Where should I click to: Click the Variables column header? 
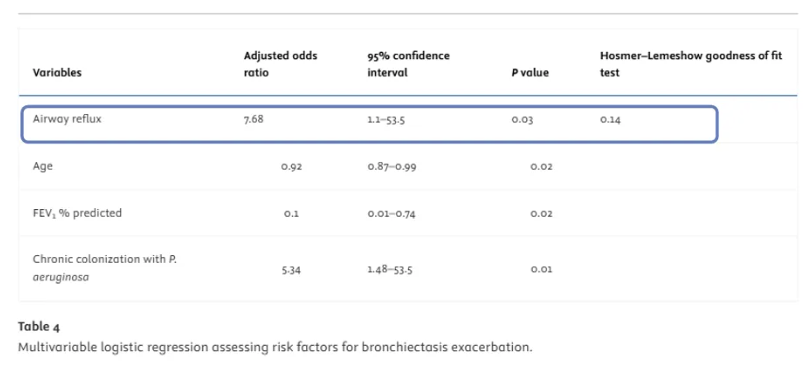[x=57, y=73]
